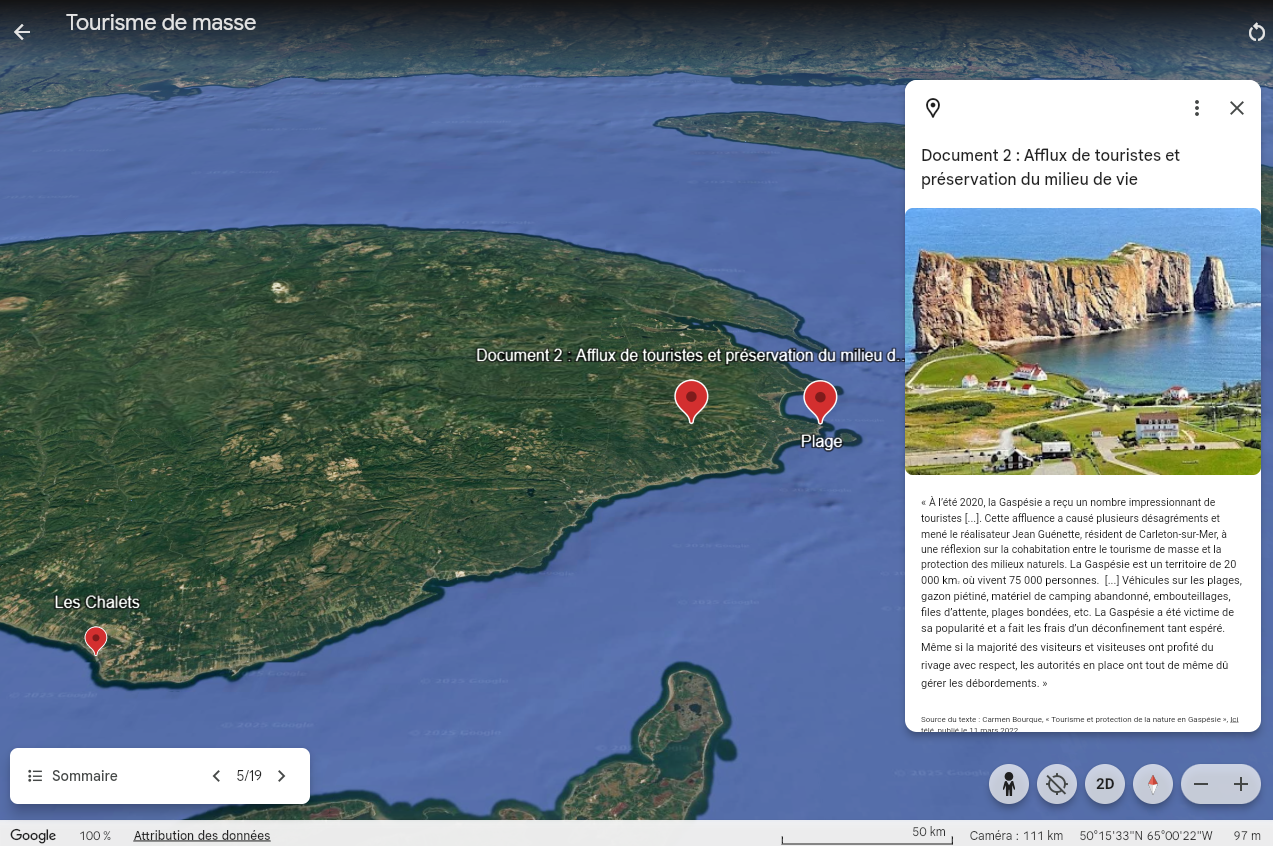Select the Les Chalets map pin
Viewport: 1273px width, 846px height.
[96, 639]
